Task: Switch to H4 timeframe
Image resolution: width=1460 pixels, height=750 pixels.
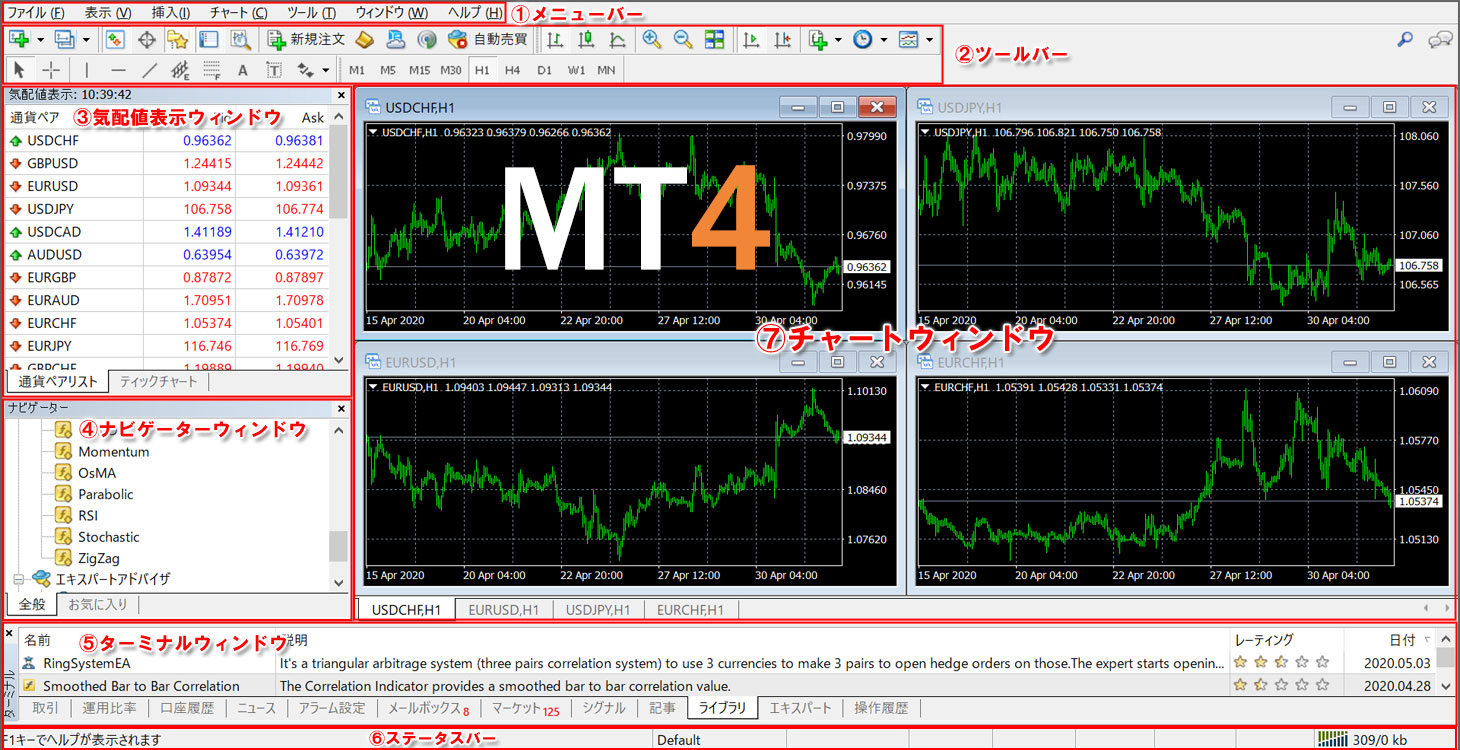Action: 513,70
